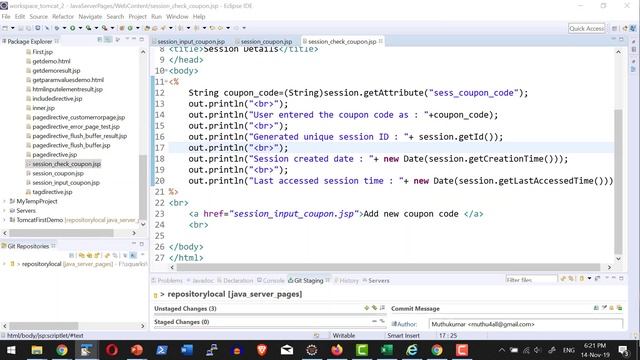Click the Open Perspective icon beside Quick Access

614,28
